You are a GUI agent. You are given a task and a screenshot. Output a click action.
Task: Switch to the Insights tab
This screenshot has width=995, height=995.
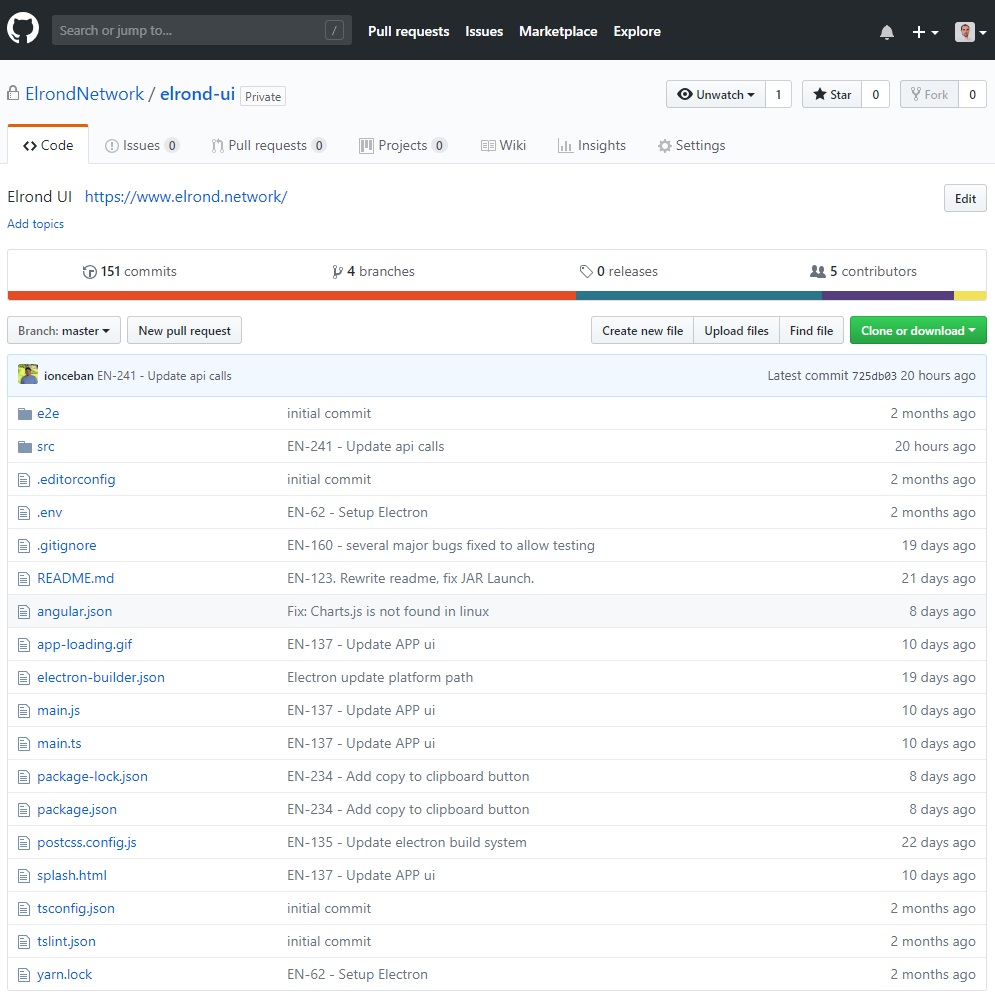tap(591, 145)
